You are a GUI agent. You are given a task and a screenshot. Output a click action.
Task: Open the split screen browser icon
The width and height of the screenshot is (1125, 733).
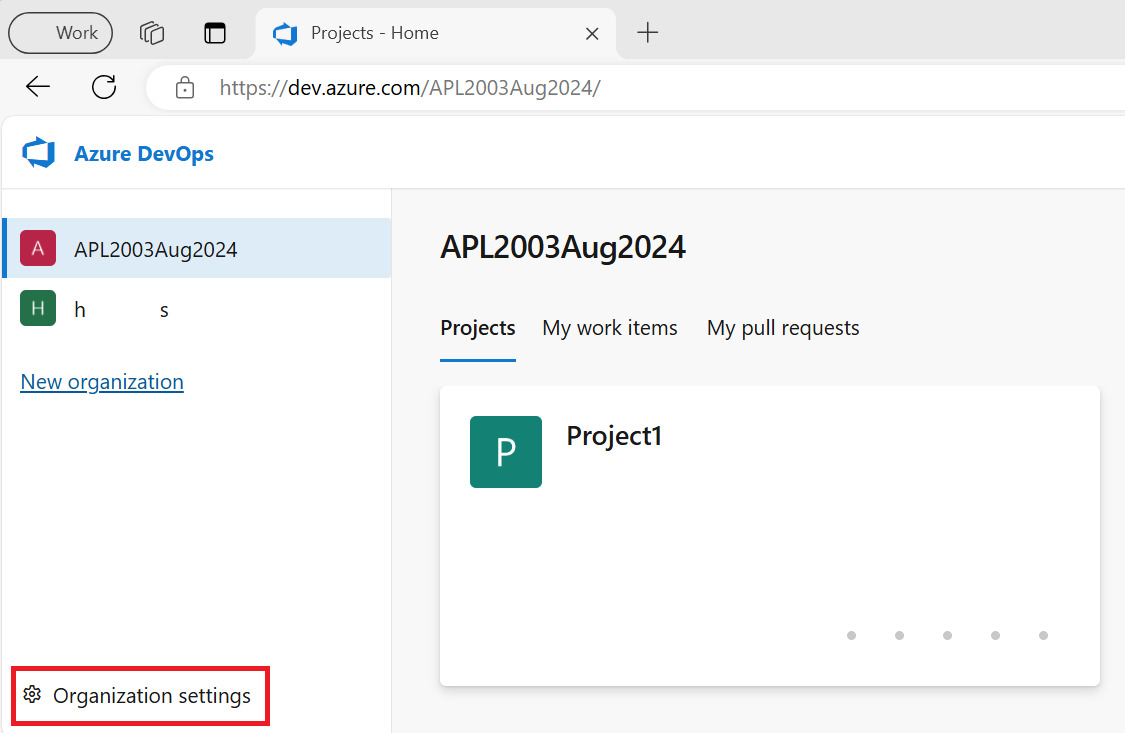pyautogui.click(x=215, y=33)
